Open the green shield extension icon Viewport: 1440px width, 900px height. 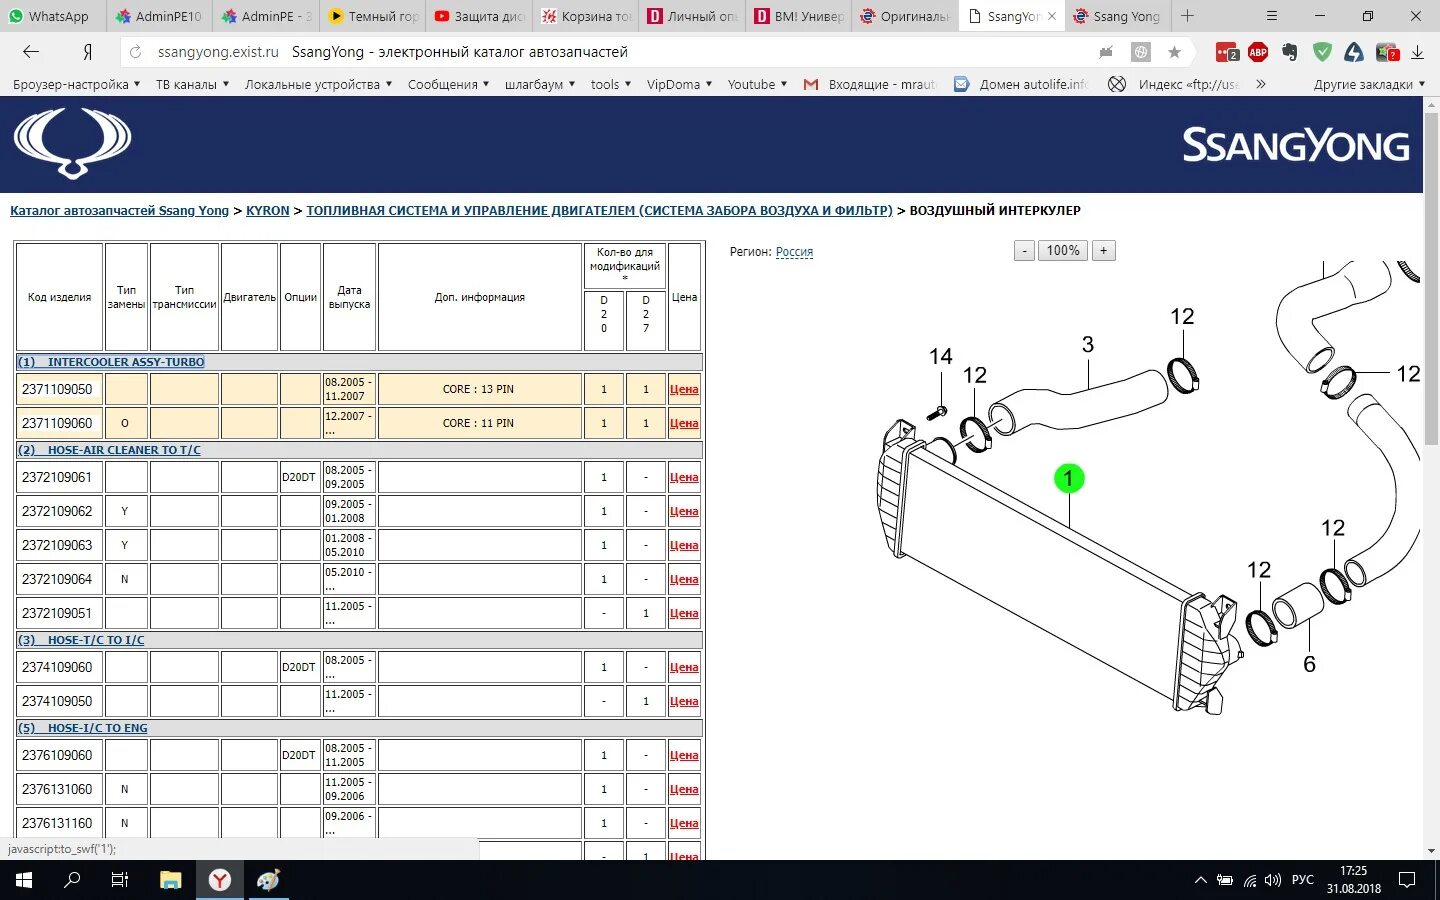[x=1322, y=52]
